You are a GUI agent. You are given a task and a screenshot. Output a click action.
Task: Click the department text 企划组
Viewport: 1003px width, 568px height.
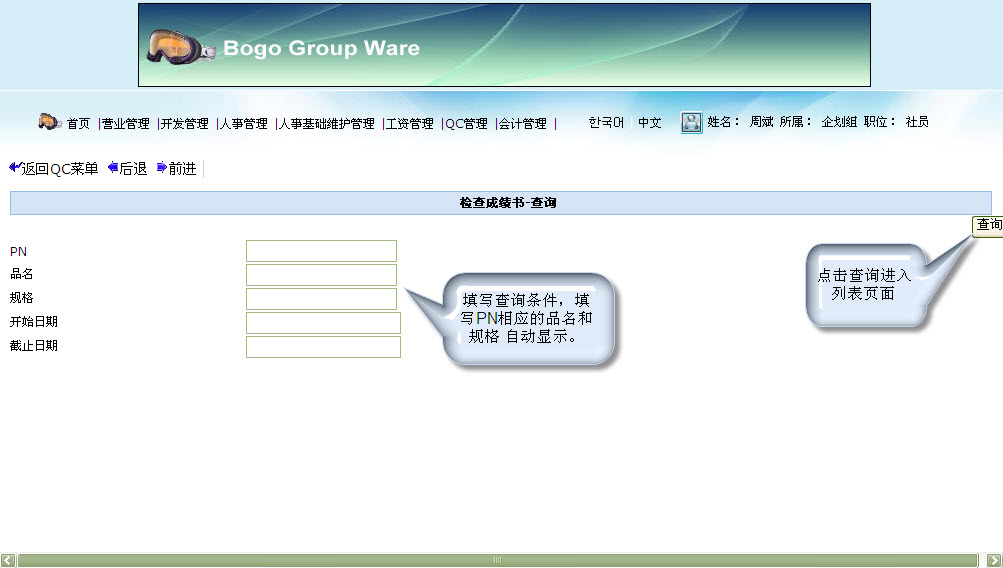[839, 122]
